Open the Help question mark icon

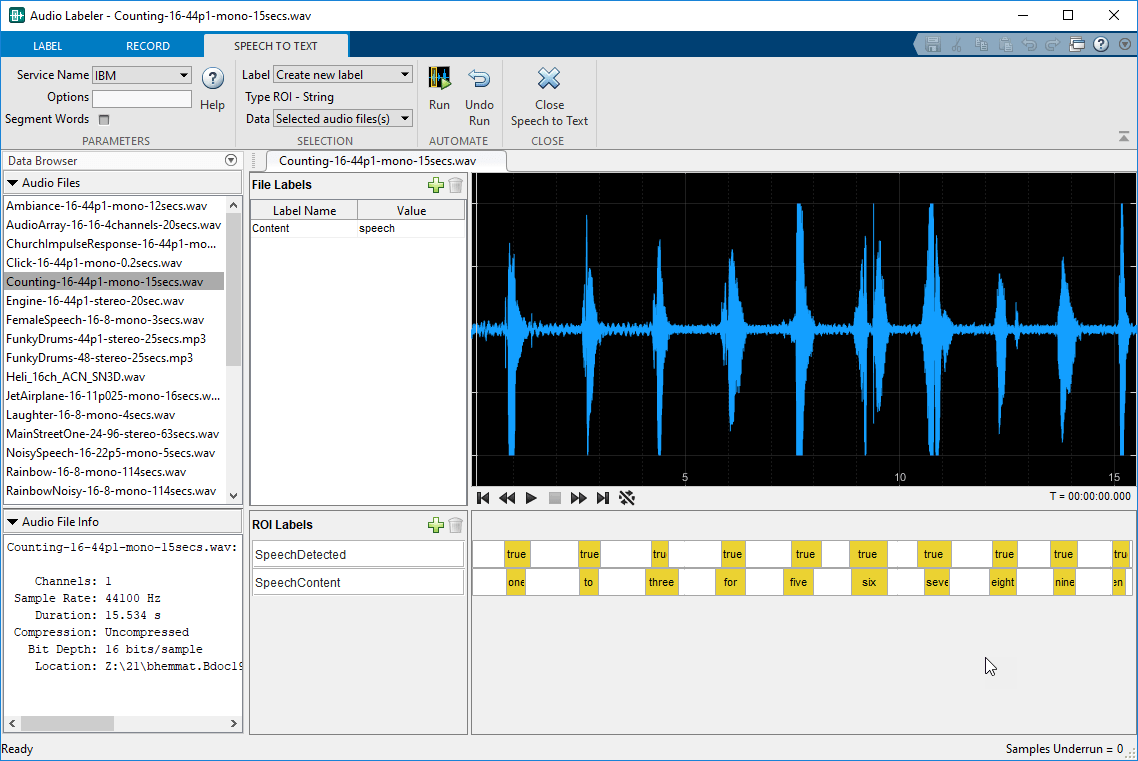(212, 80)
